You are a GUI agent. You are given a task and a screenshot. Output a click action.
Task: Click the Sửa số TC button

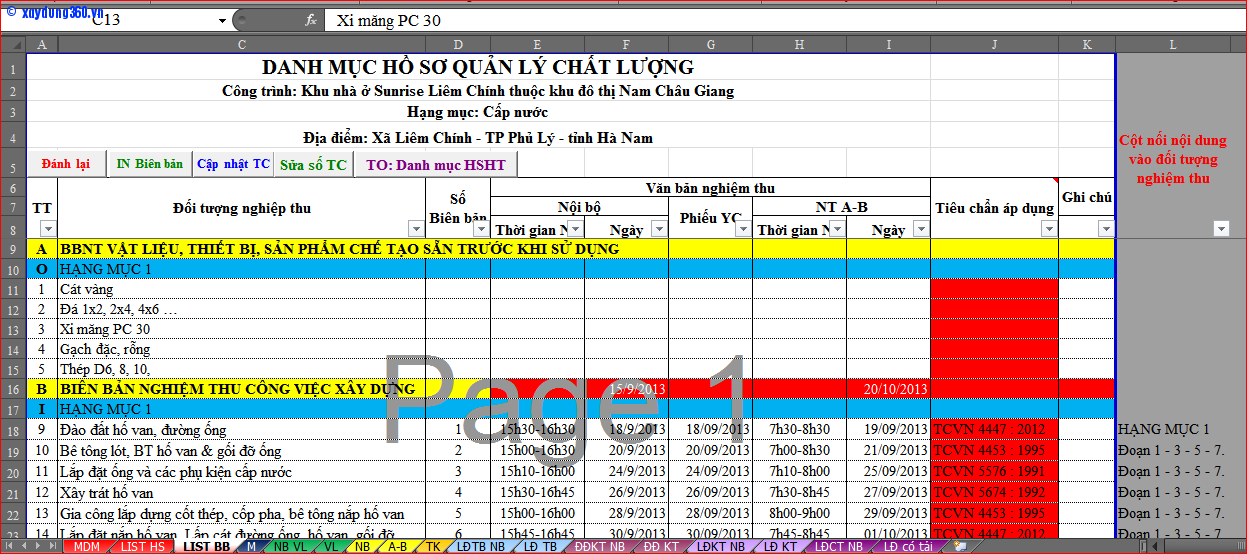click(313, 165)
